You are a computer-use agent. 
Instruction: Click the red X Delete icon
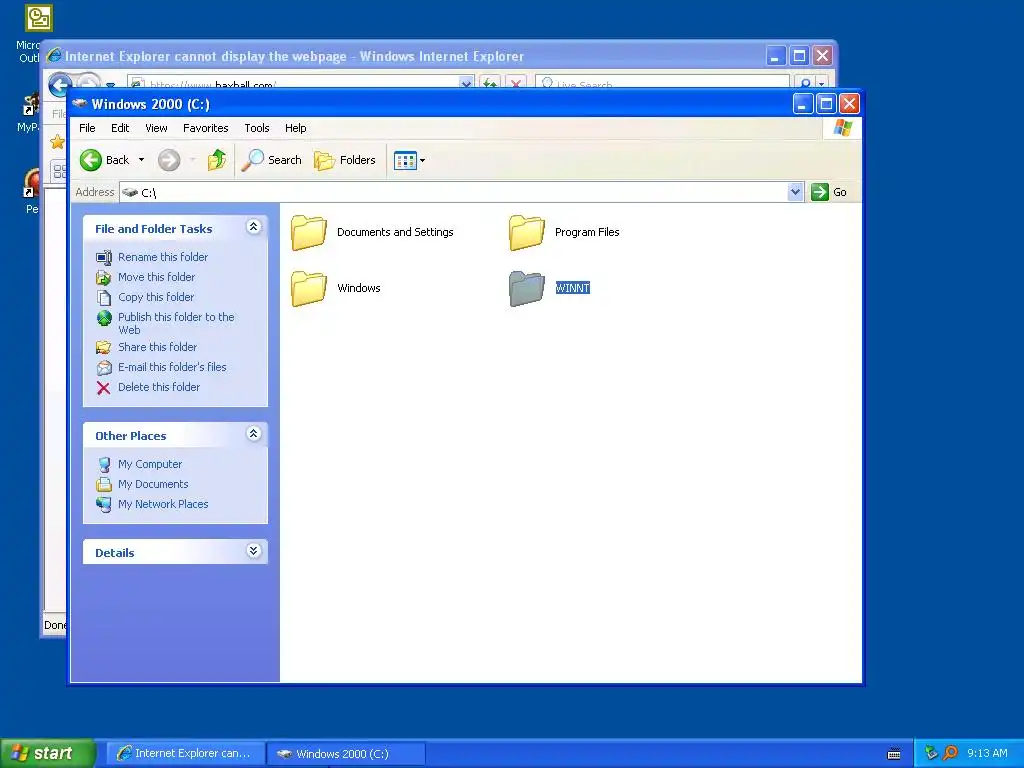(x=103, y=388)
